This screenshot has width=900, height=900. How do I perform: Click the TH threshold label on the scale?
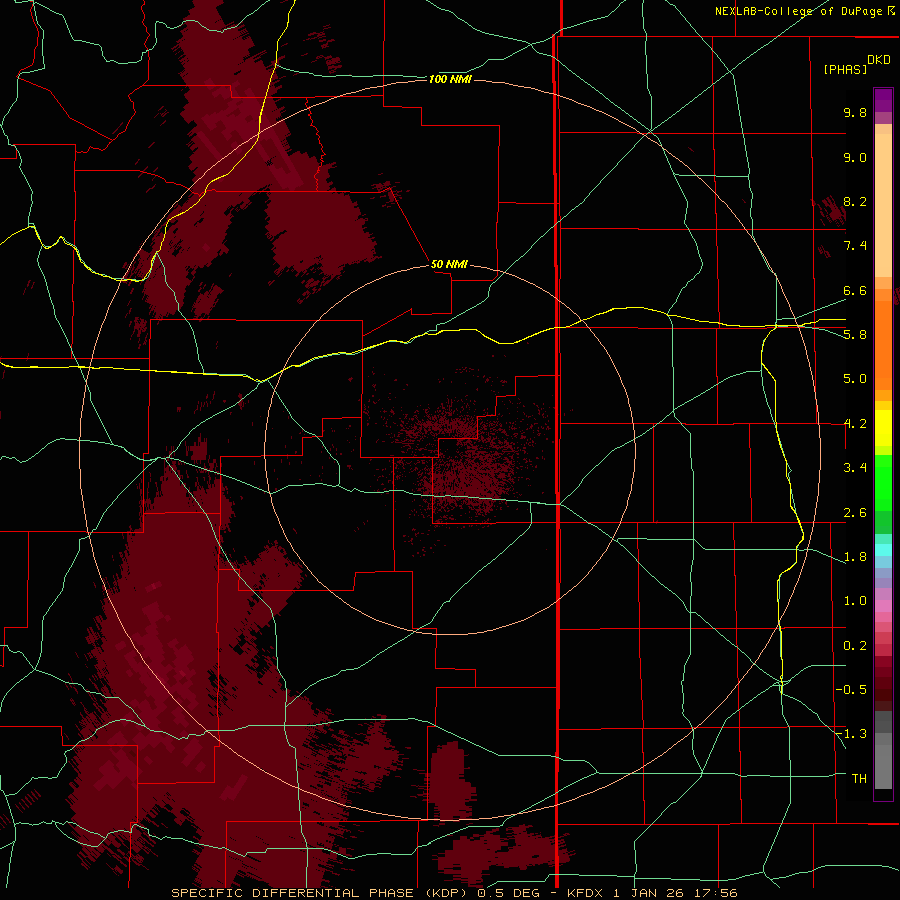859,779
